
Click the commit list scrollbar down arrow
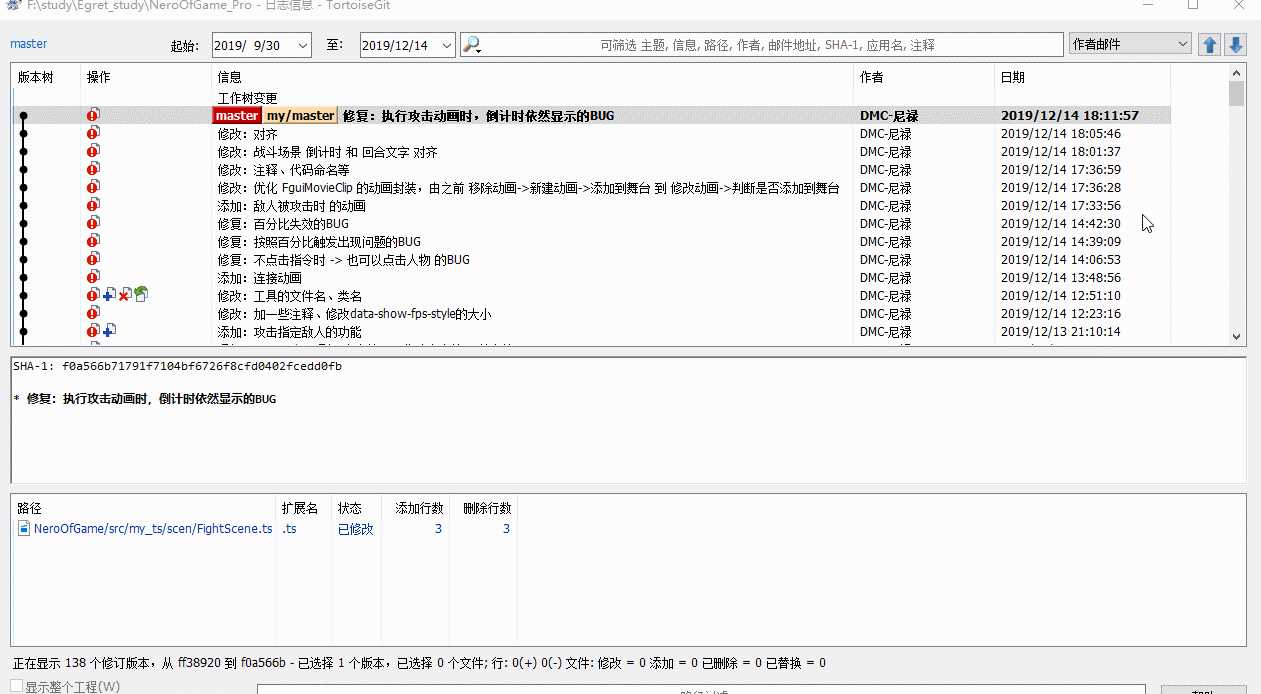(x=1236, y=337)
